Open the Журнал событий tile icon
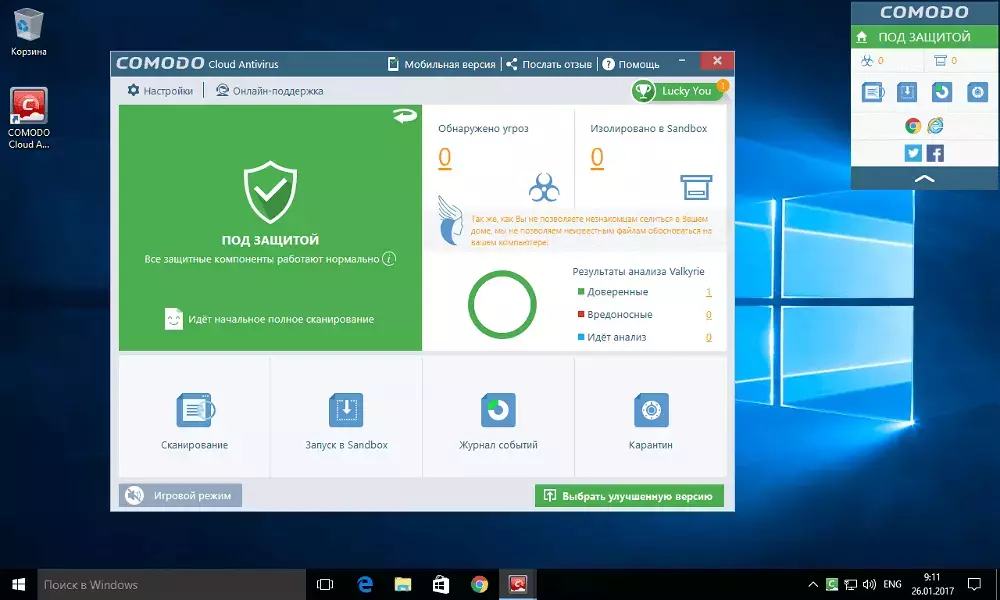The image size is (1000, 600). tap(498, 410)
